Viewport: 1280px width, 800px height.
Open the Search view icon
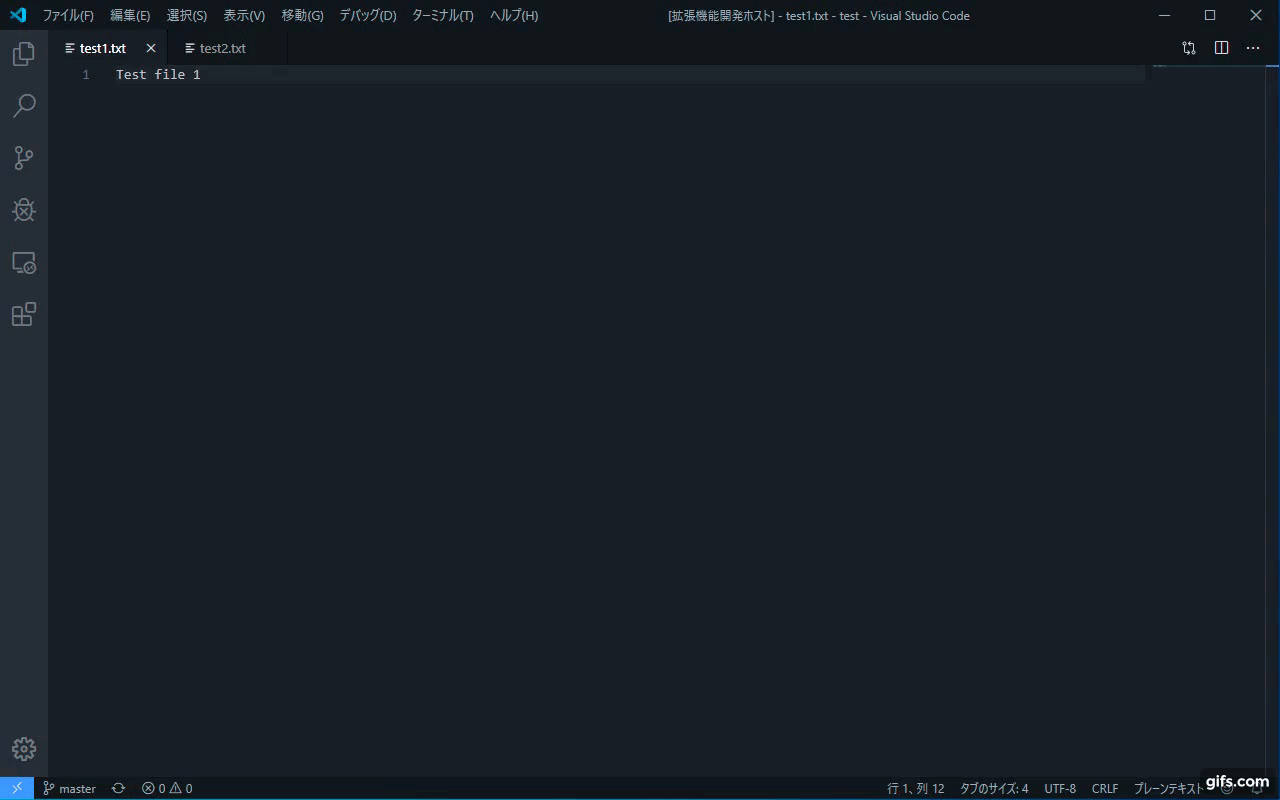point(24,106)
